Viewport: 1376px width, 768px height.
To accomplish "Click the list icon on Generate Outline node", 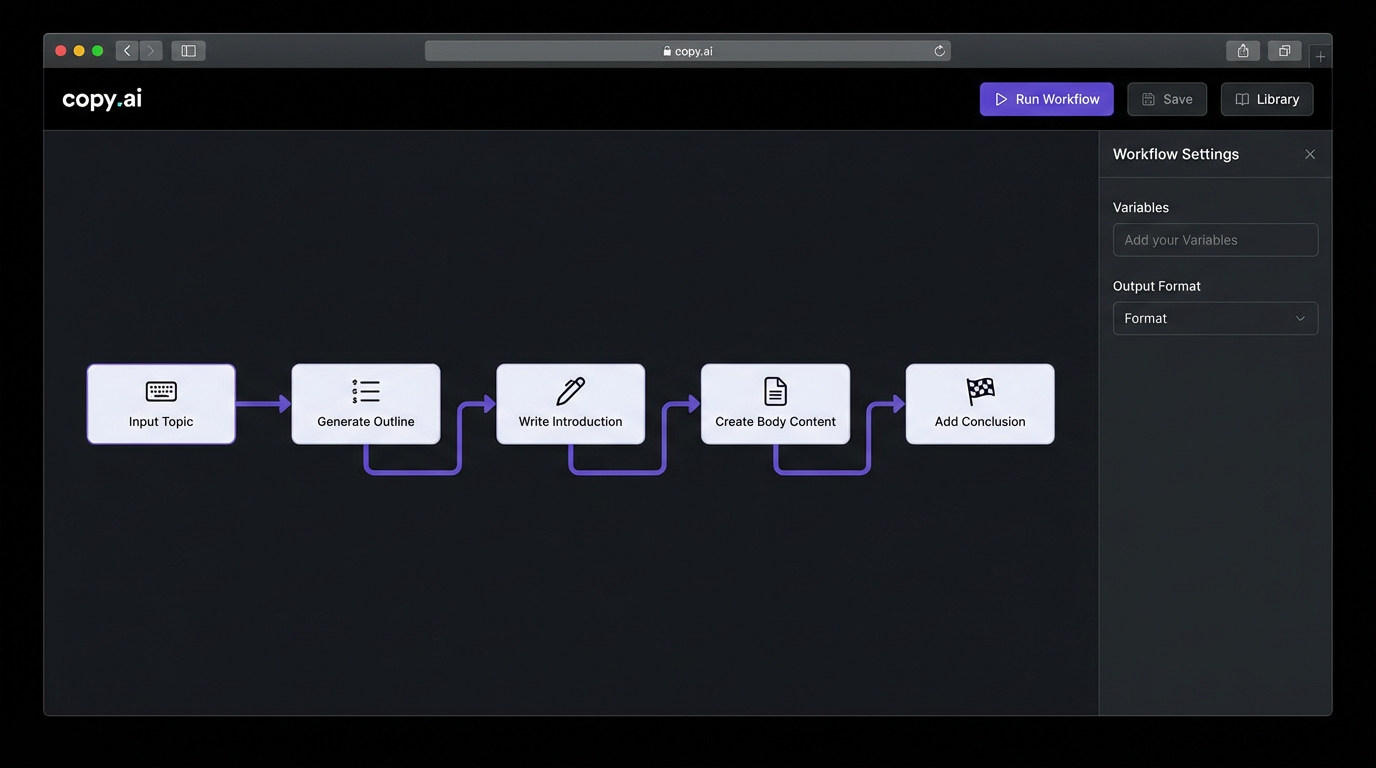I will (365, 391).
